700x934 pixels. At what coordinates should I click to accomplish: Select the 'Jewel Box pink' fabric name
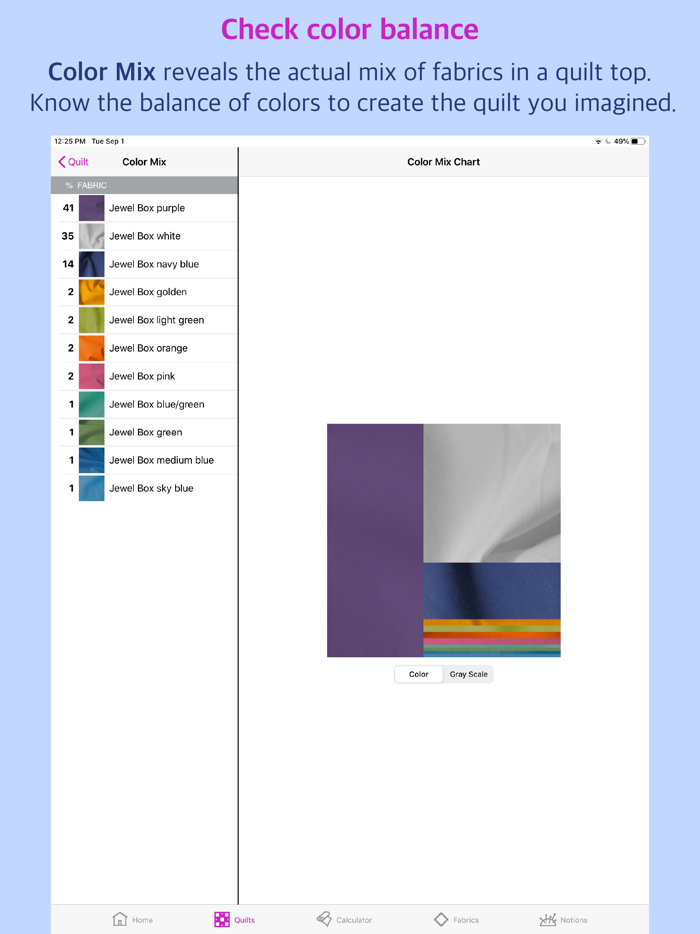[x=142, y=376]
